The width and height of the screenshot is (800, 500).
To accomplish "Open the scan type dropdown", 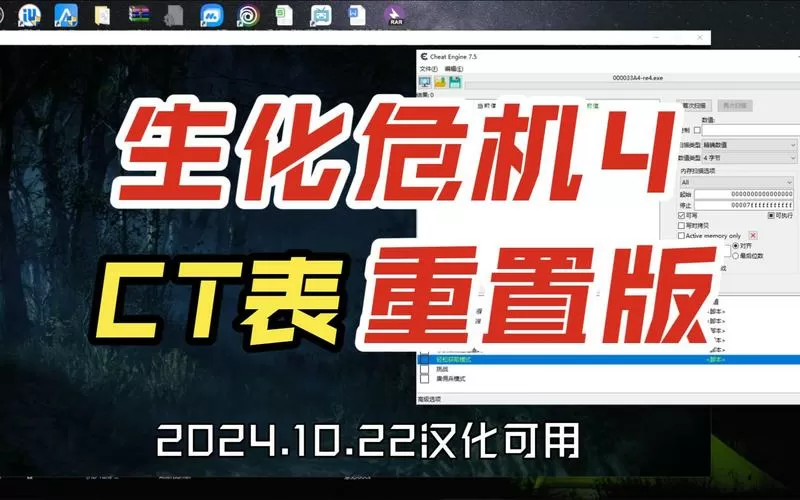I will pos(749,145).
